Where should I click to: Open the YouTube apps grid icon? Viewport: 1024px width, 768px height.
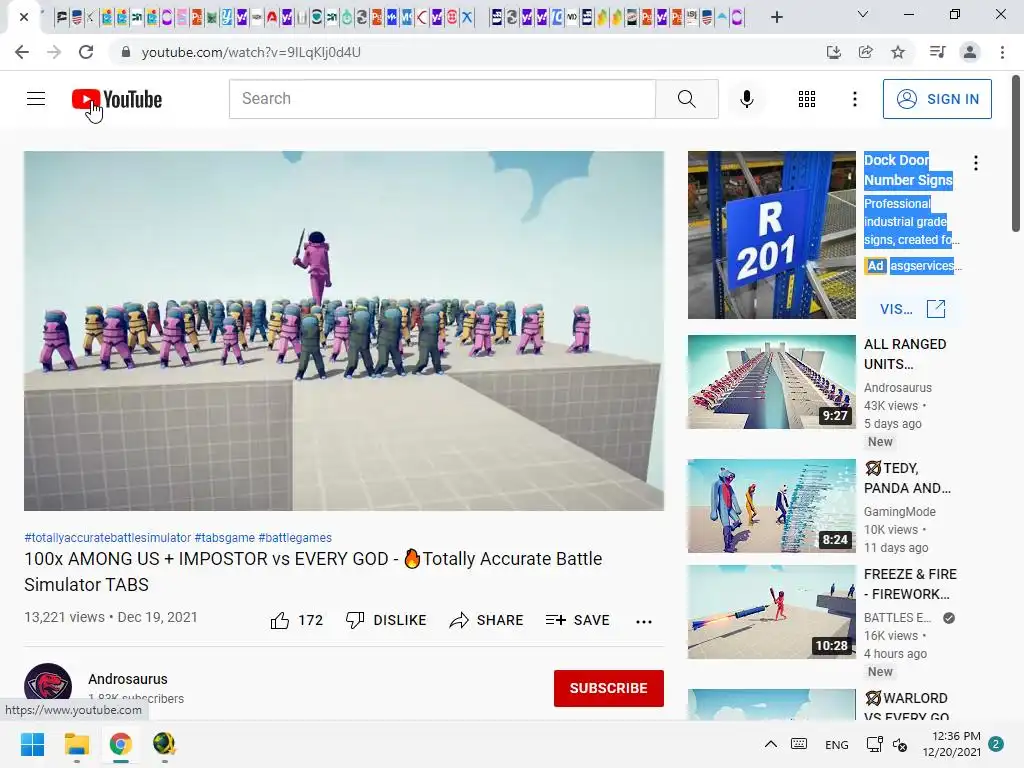807,99
